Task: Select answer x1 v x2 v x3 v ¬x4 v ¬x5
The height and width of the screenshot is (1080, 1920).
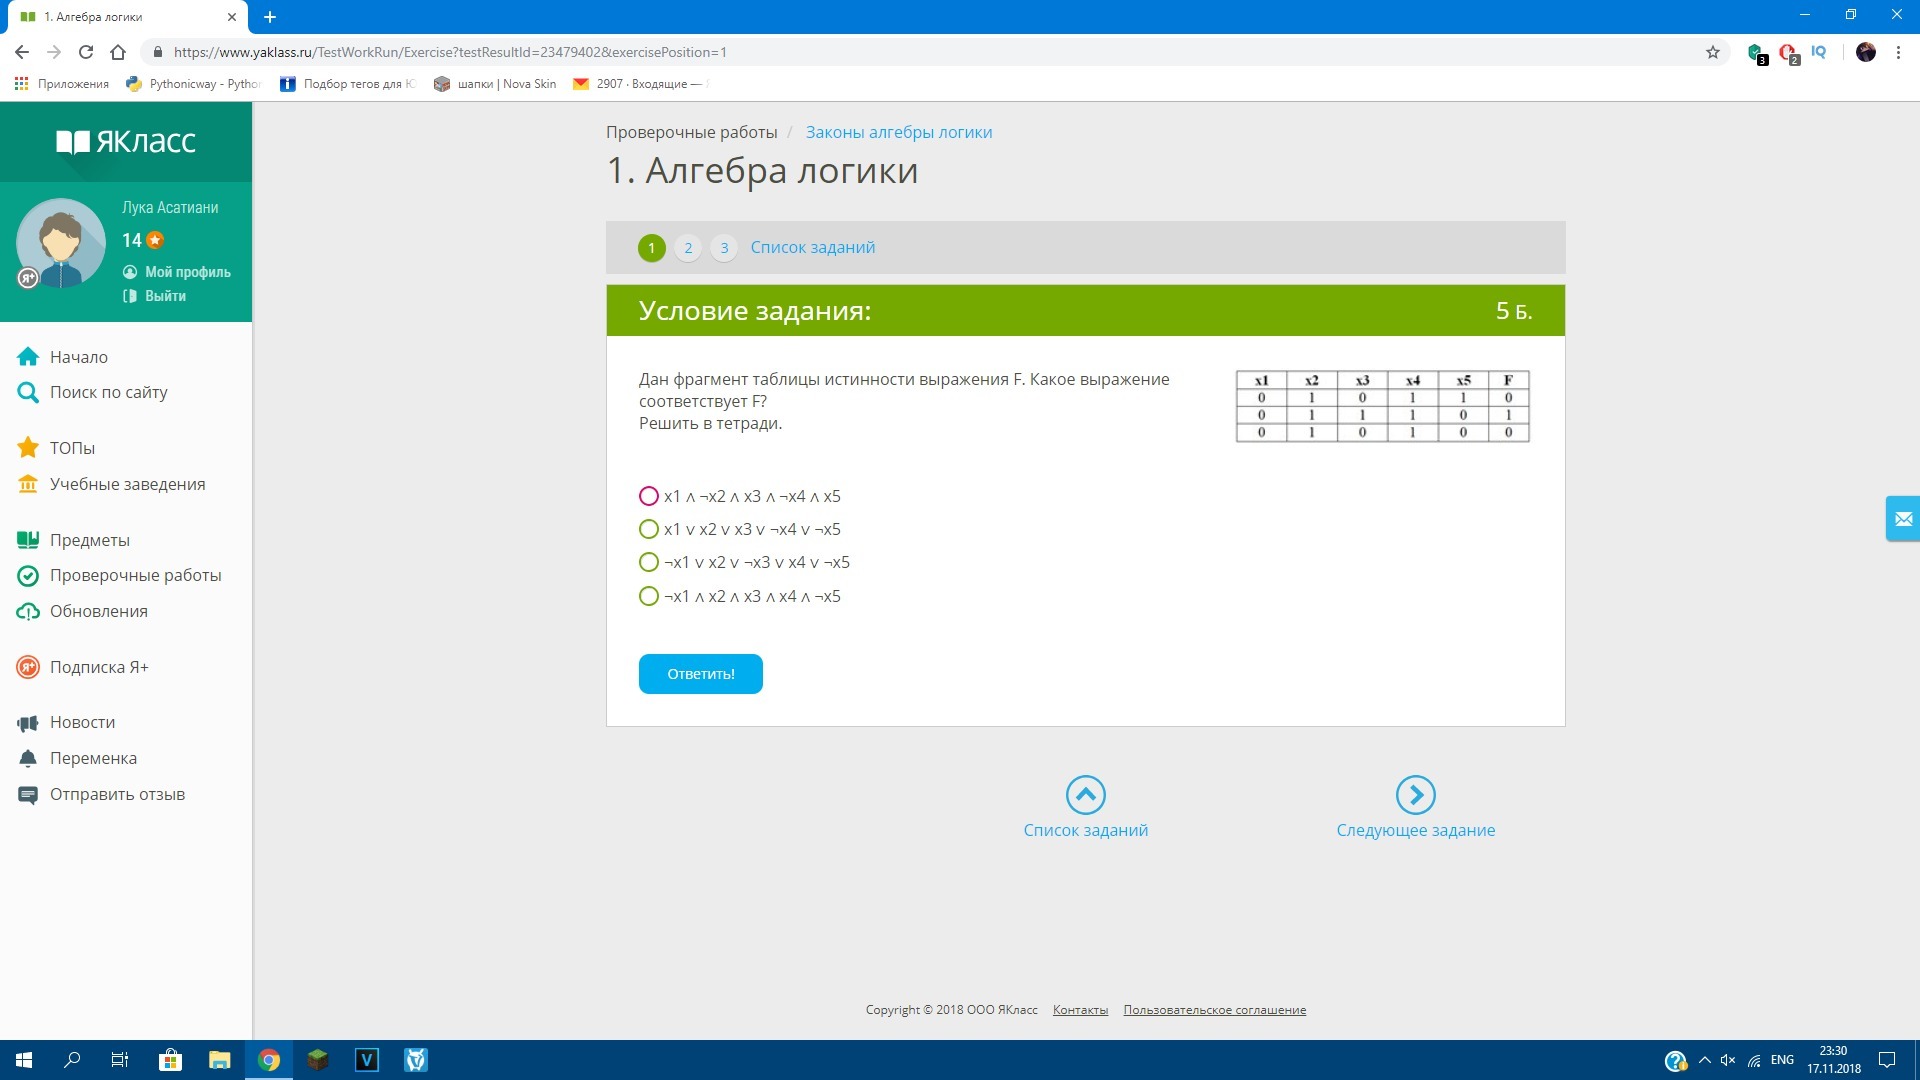Action: pos(649,529)
